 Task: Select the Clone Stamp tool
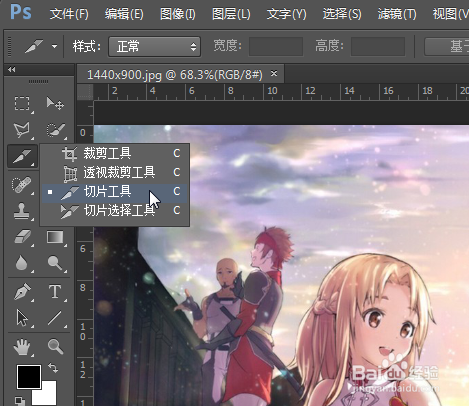[22, 211]
